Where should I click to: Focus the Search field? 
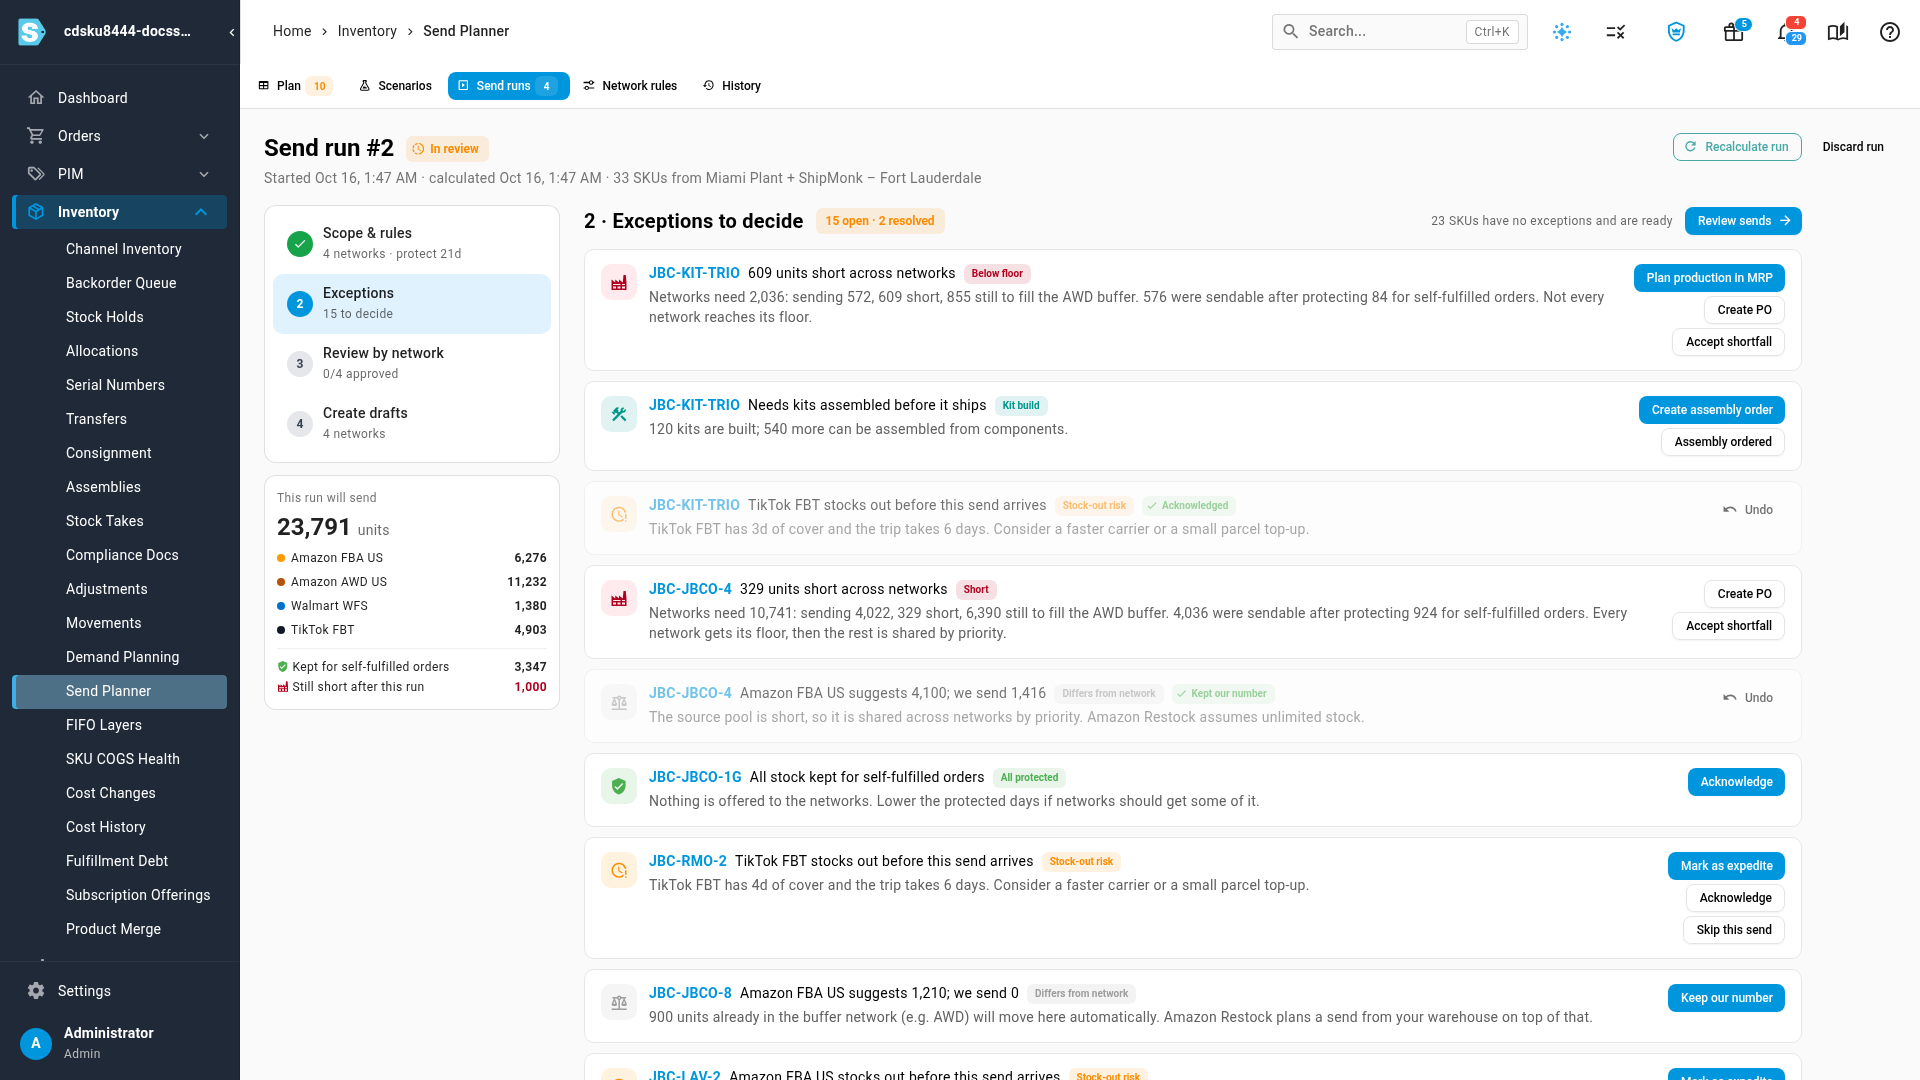[1399, 32]
